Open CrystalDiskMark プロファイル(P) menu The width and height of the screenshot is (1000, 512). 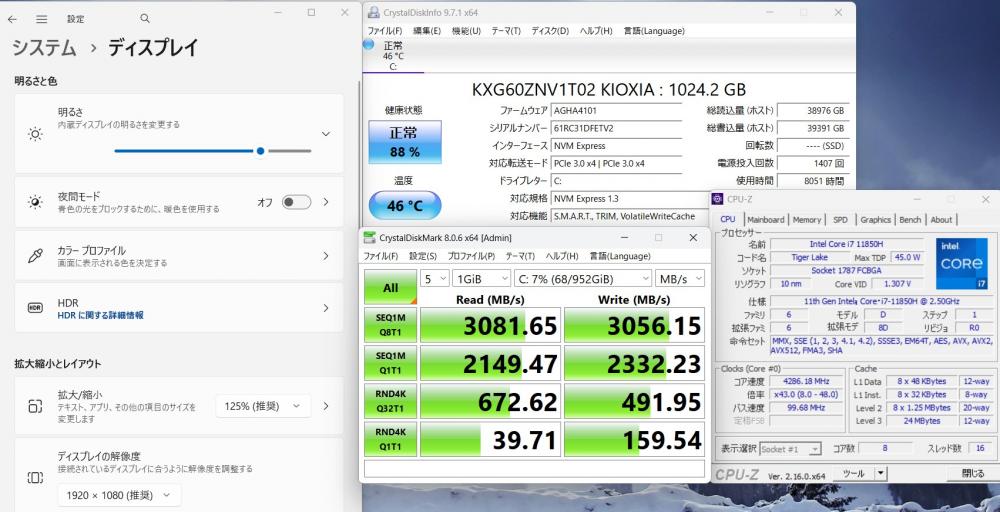pos(471,256)
